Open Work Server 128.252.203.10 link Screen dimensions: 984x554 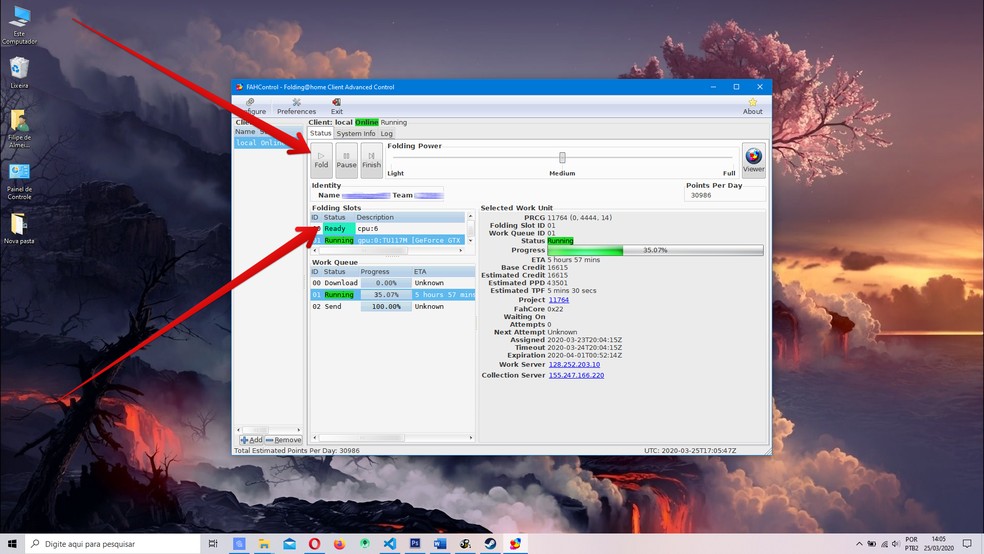tap(574, 365)
